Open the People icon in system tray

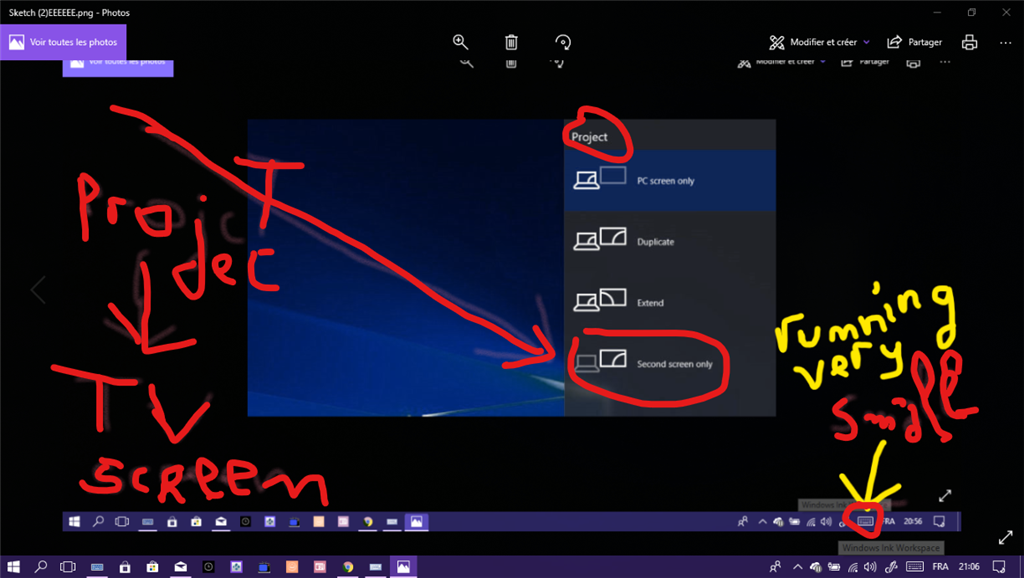[x=775, y=567]
